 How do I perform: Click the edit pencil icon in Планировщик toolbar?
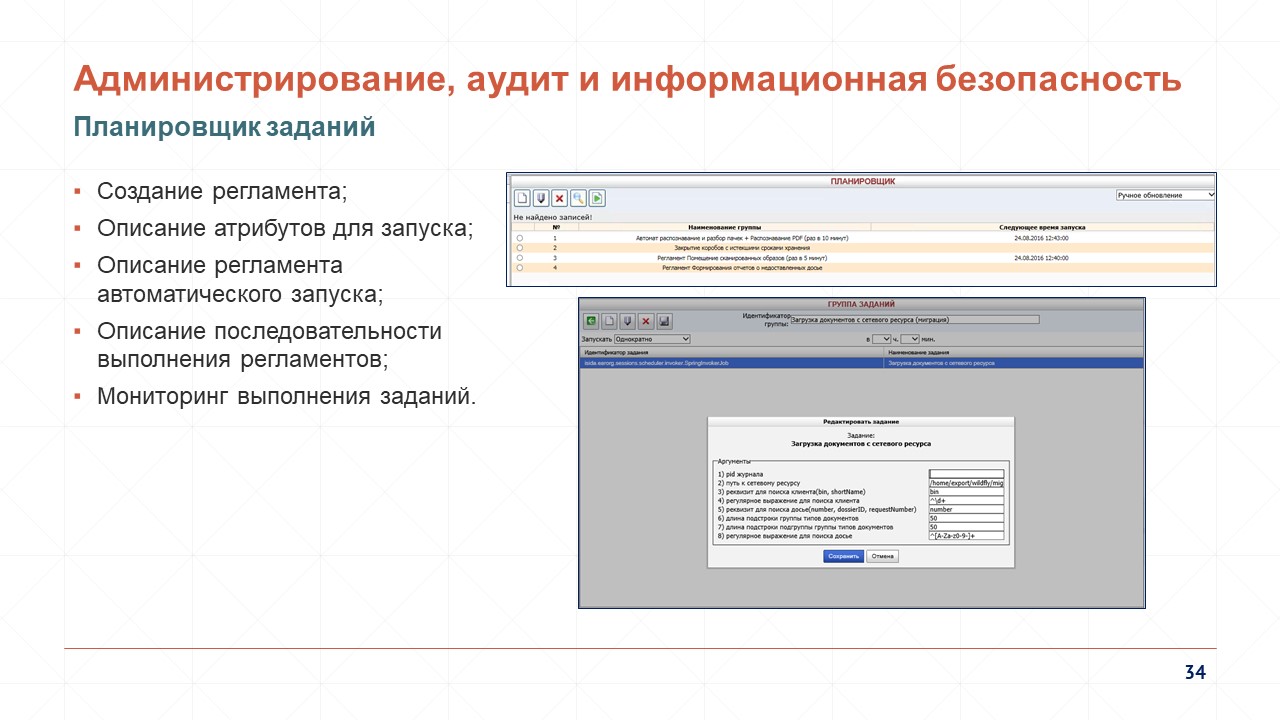540,198
